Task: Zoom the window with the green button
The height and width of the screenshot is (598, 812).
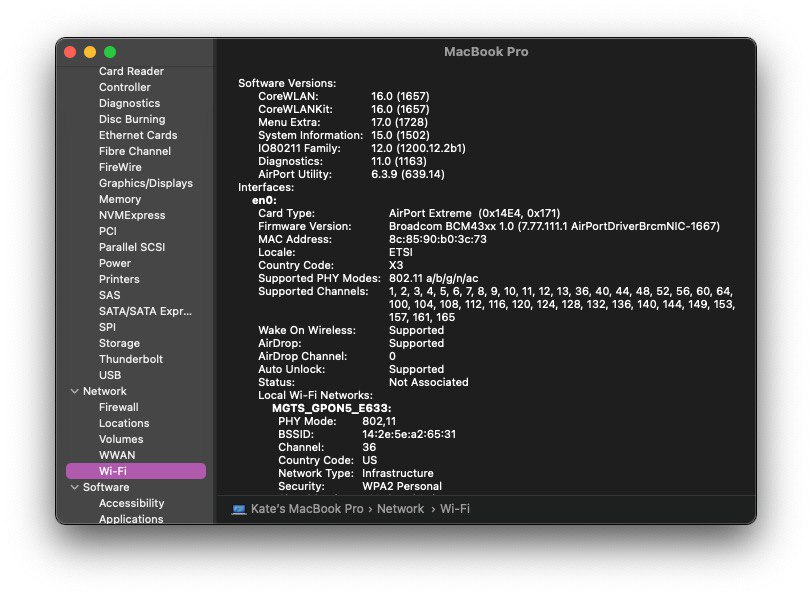Action: [x=110, y=52]
